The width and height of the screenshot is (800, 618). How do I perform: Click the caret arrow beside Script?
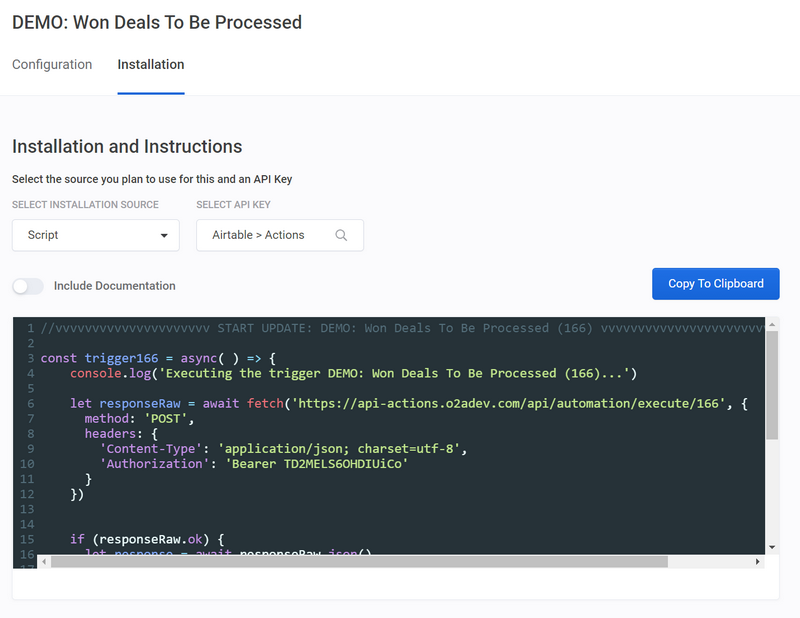pos(164,236)
